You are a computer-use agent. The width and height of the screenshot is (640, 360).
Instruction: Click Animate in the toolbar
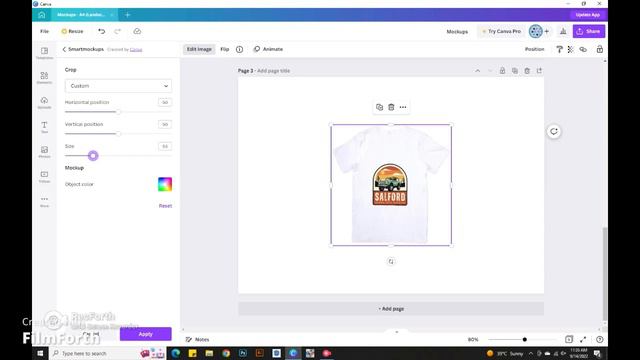pyautogui.click(x=268, y=49)
